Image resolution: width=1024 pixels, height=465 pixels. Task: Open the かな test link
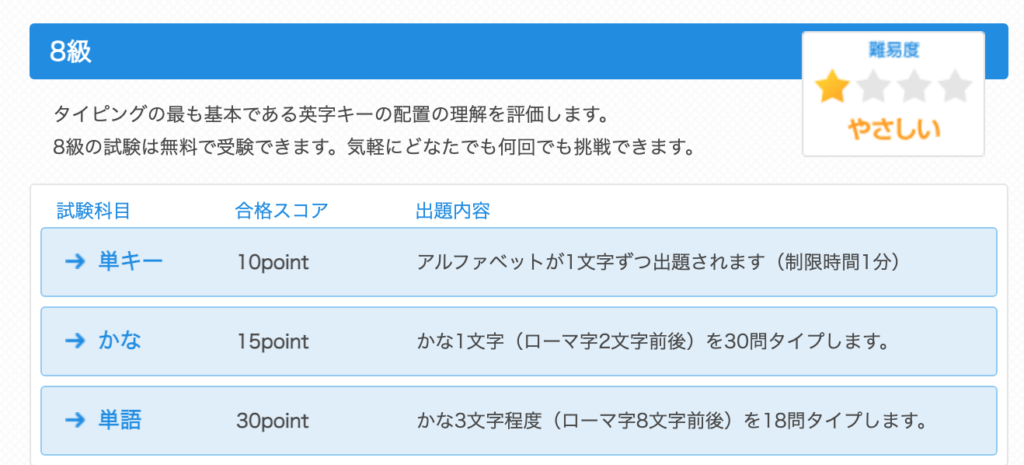click(x=120, y=341)
